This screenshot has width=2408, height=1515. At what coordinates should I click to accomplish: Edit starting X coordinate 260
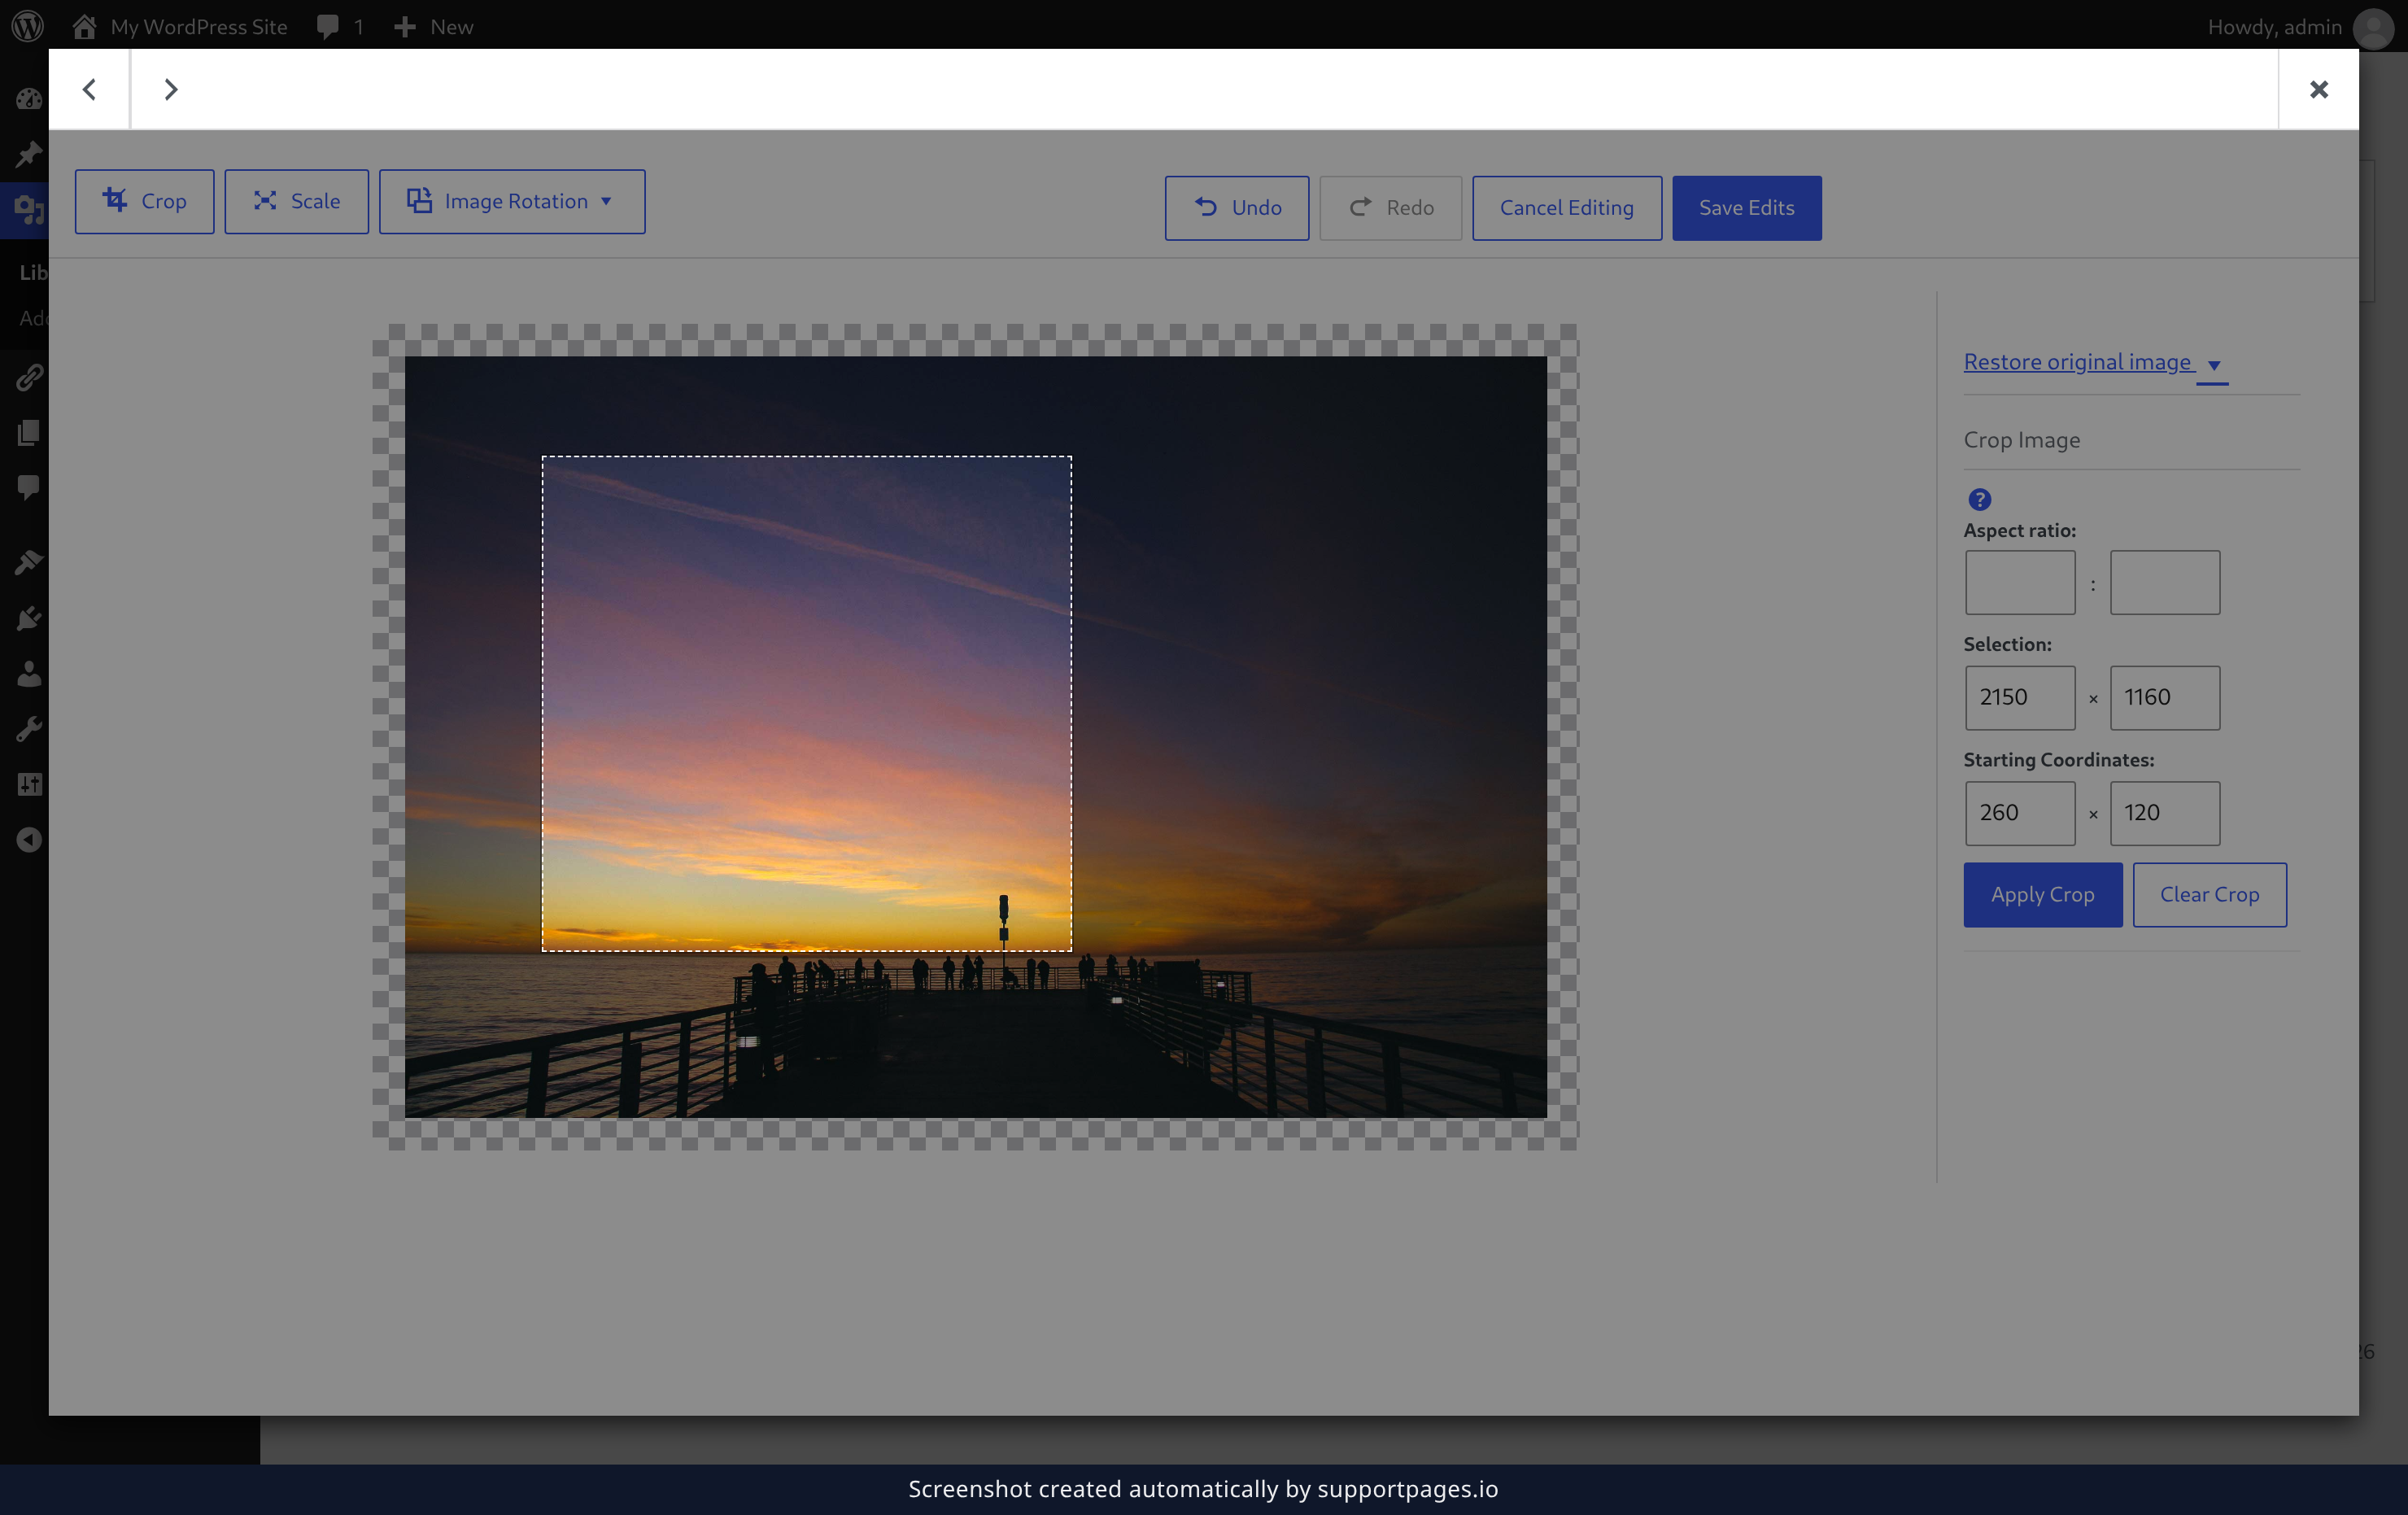pyautogui.click(x=2019, y=813)
